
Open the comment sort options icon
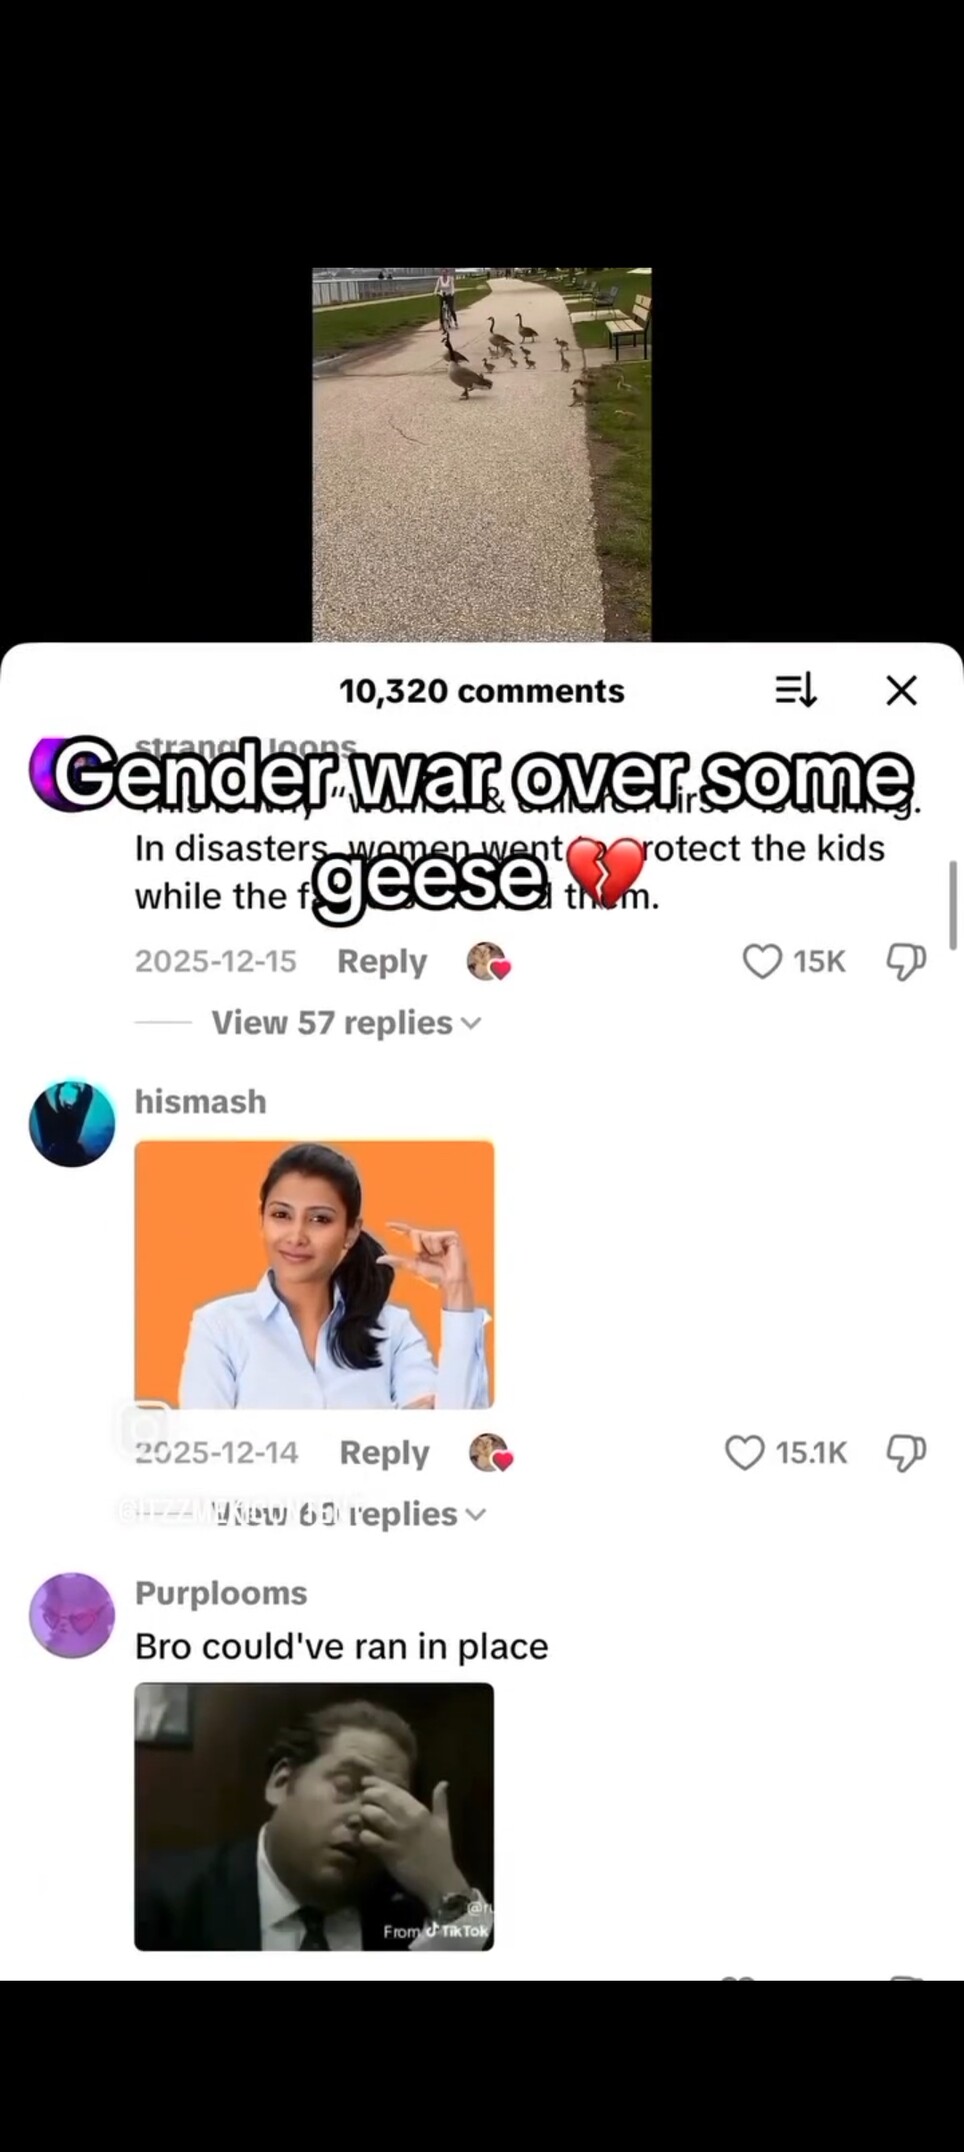(x=796, y=690)
